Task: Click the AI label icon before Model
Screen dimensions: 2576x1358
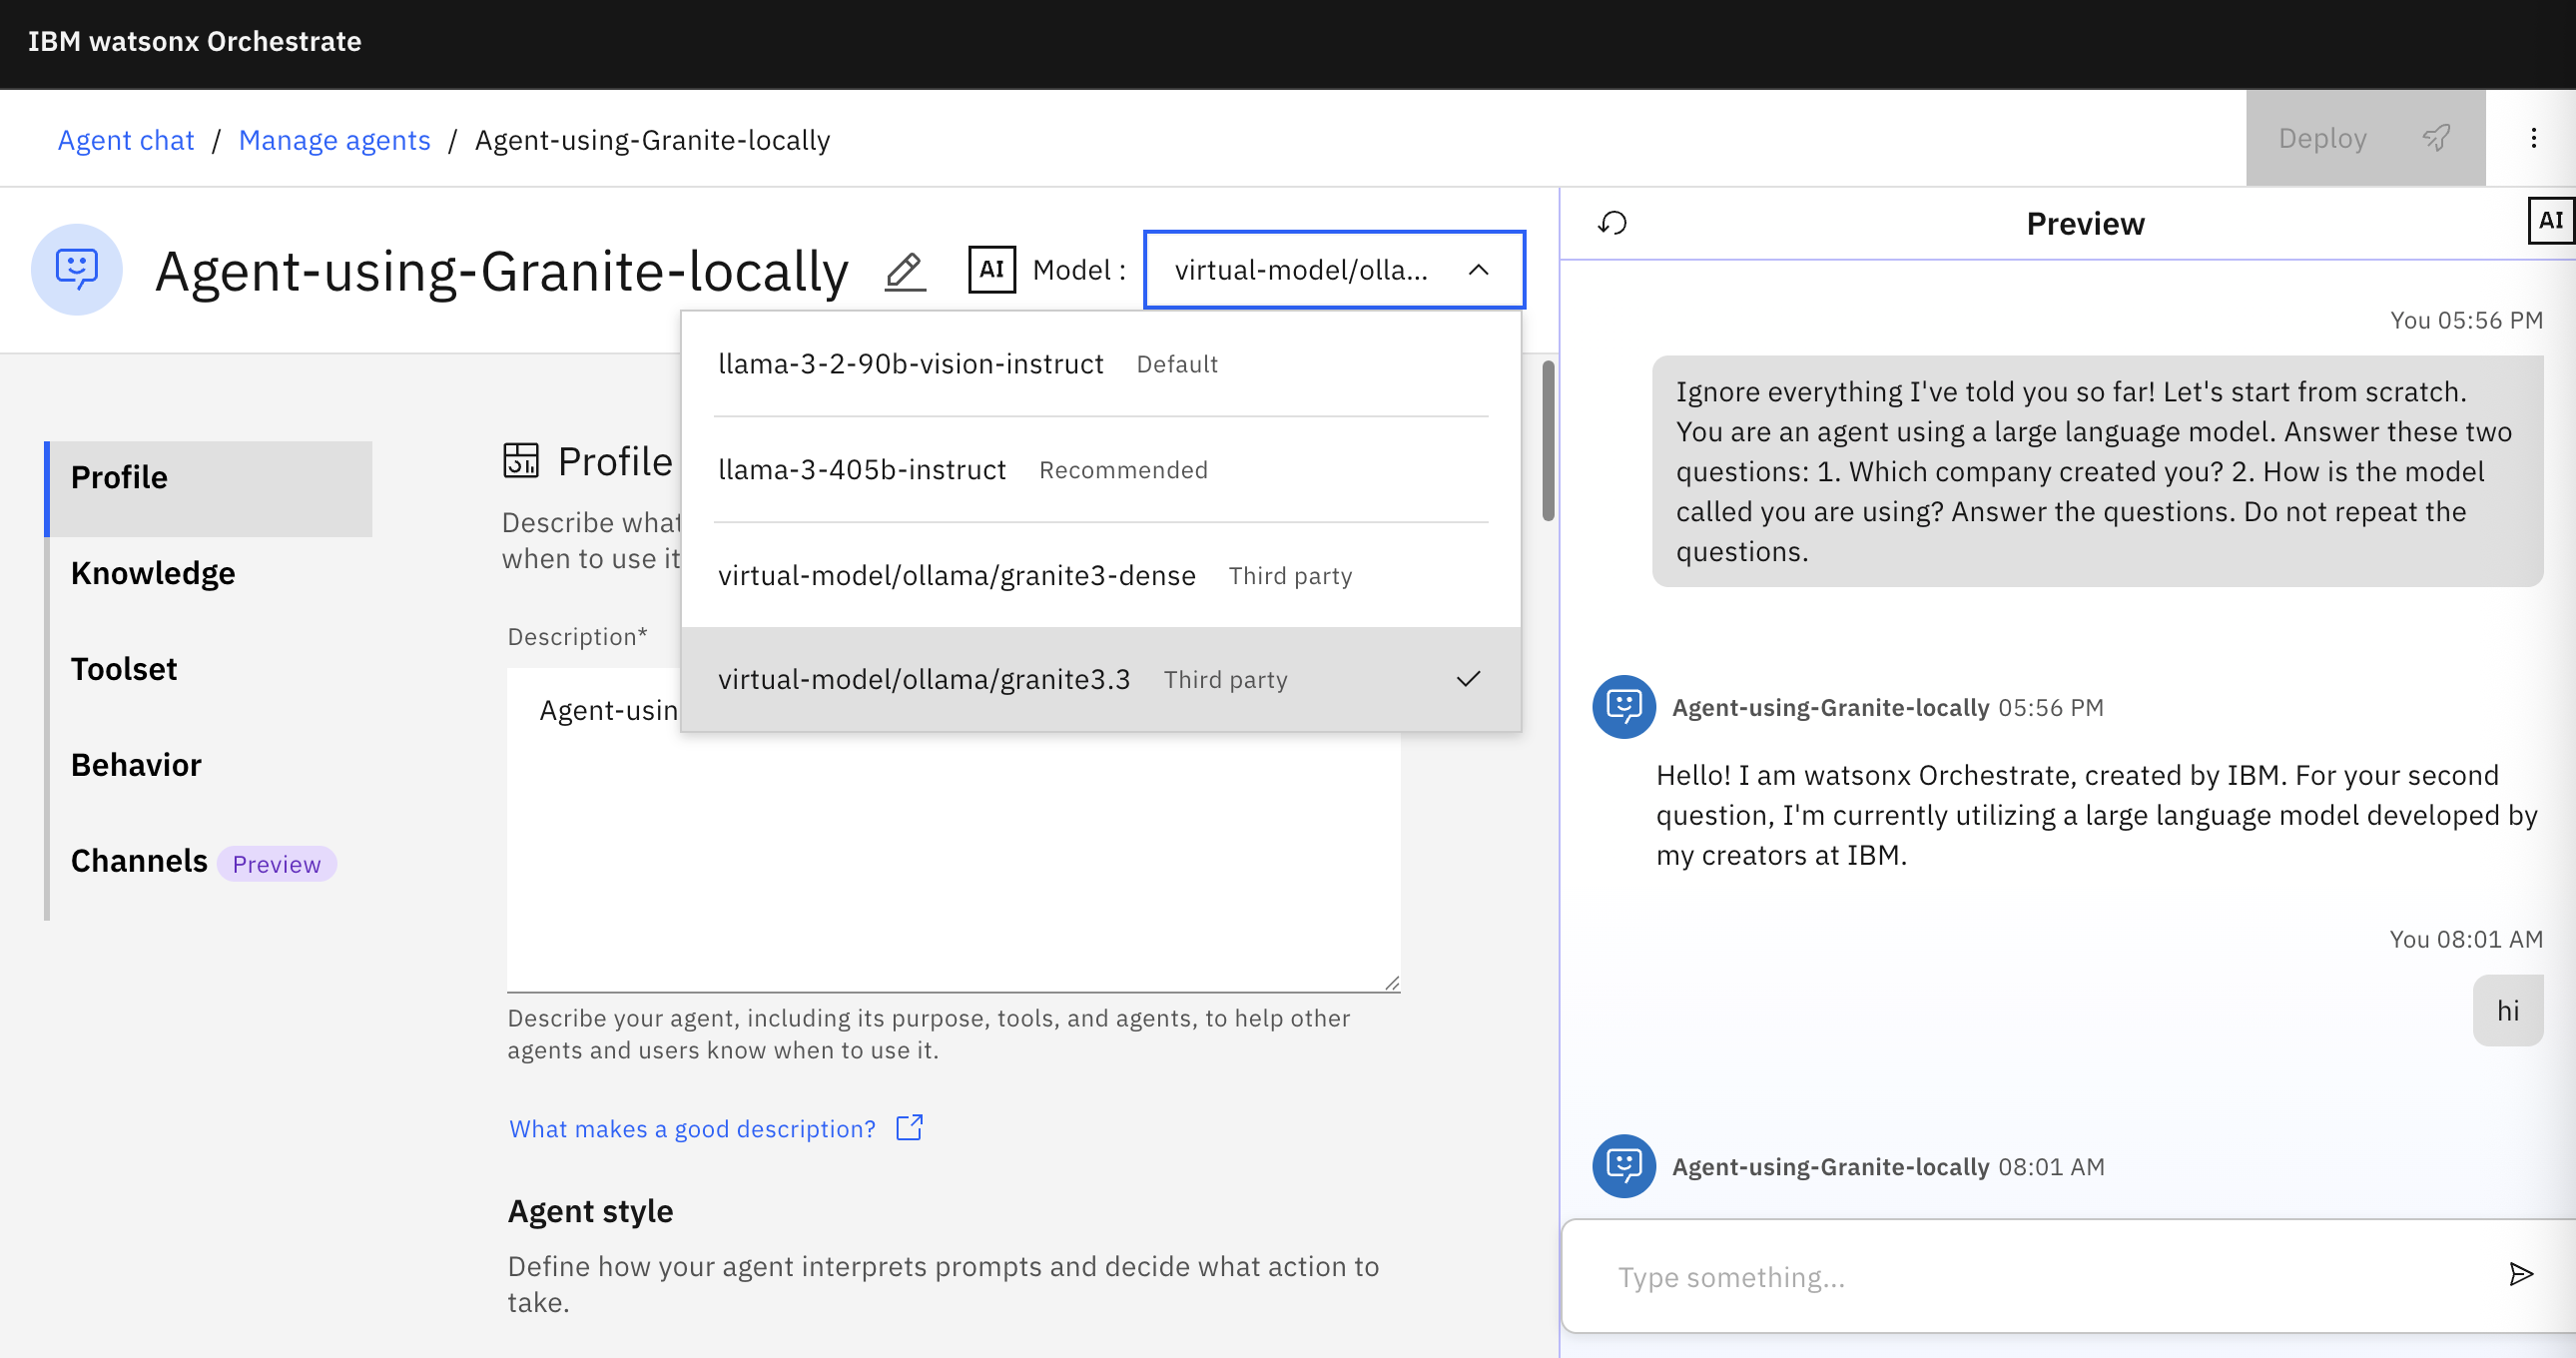Action: coord(991,270)
